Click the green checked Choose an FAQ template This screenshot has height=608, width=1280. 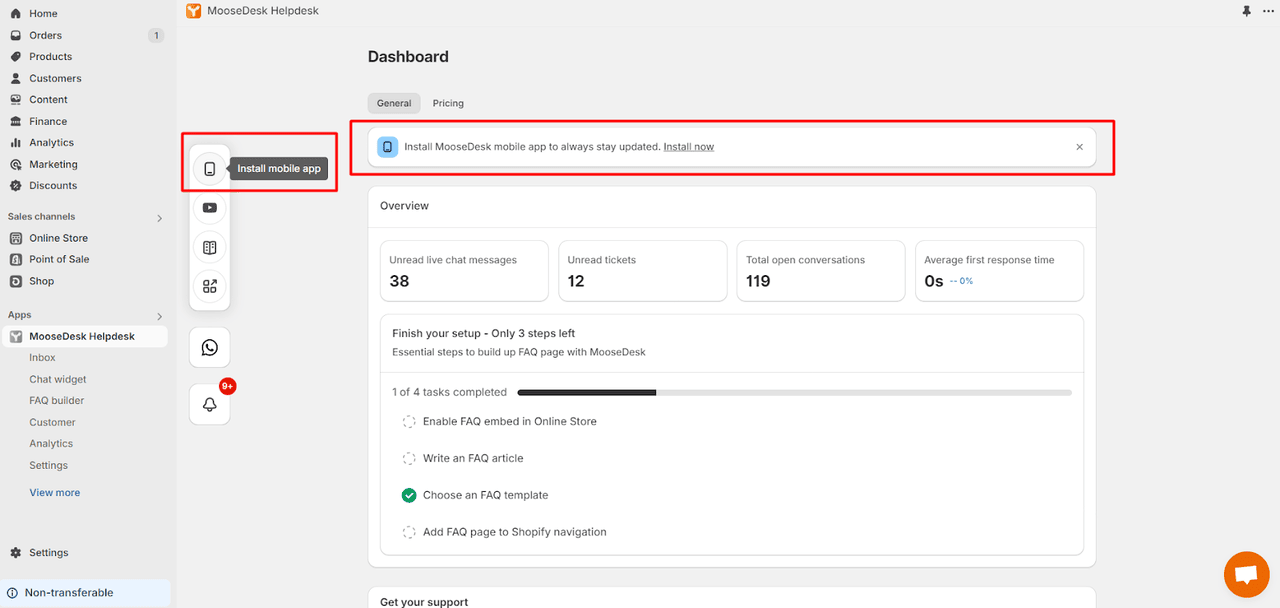coord(409,495)
